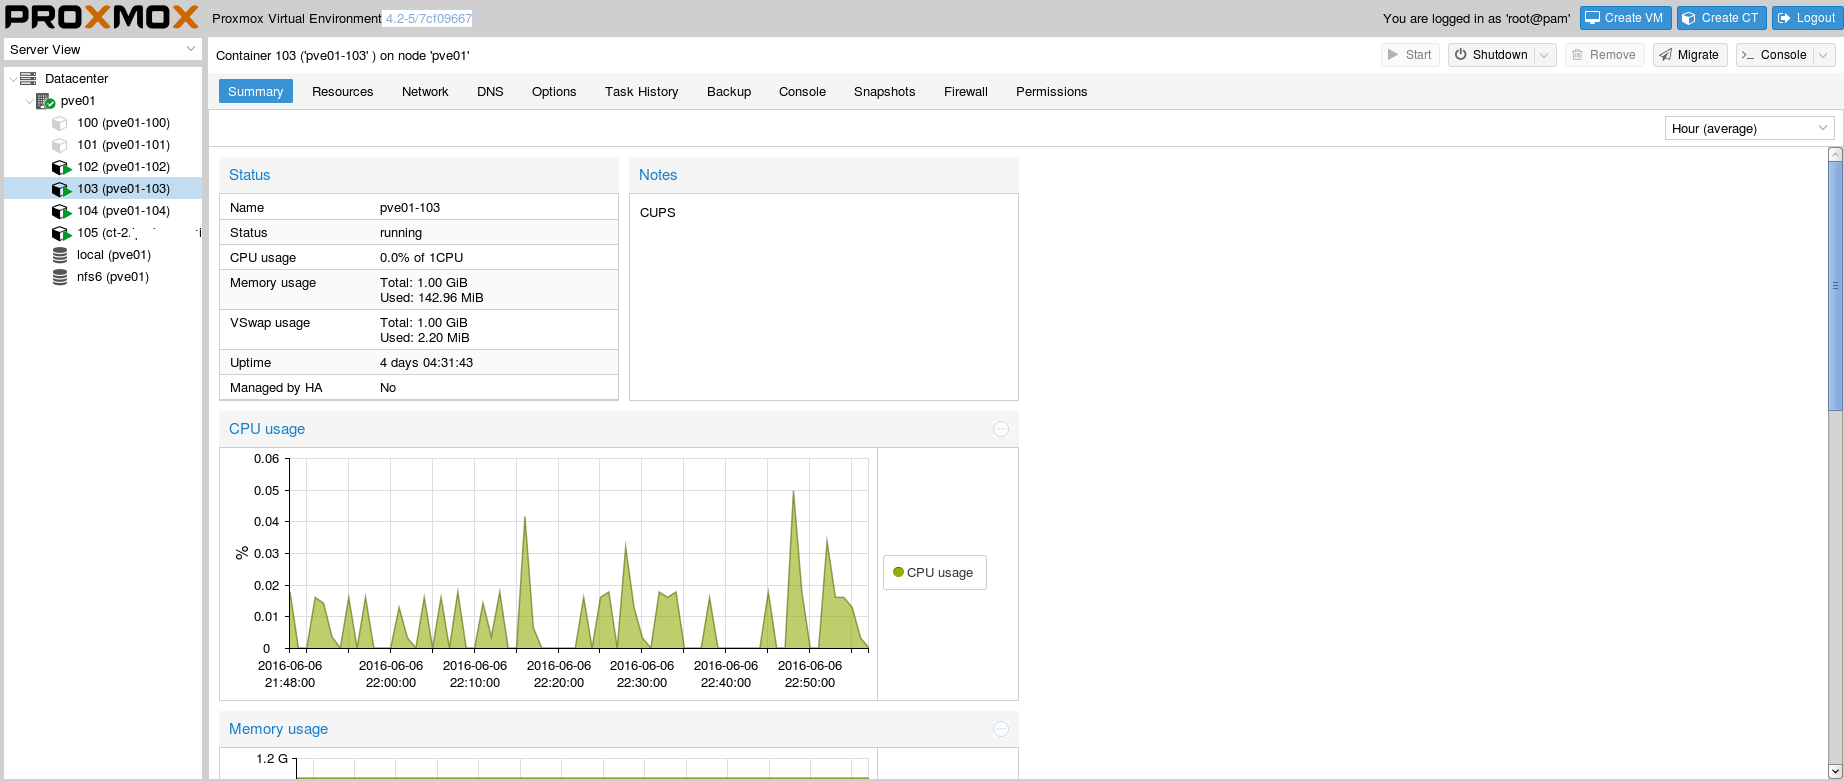The width and height of the screenshot is (1844, 781).
Task: Open the Hour (average) timeframe dropdown
Action: 1822,128
